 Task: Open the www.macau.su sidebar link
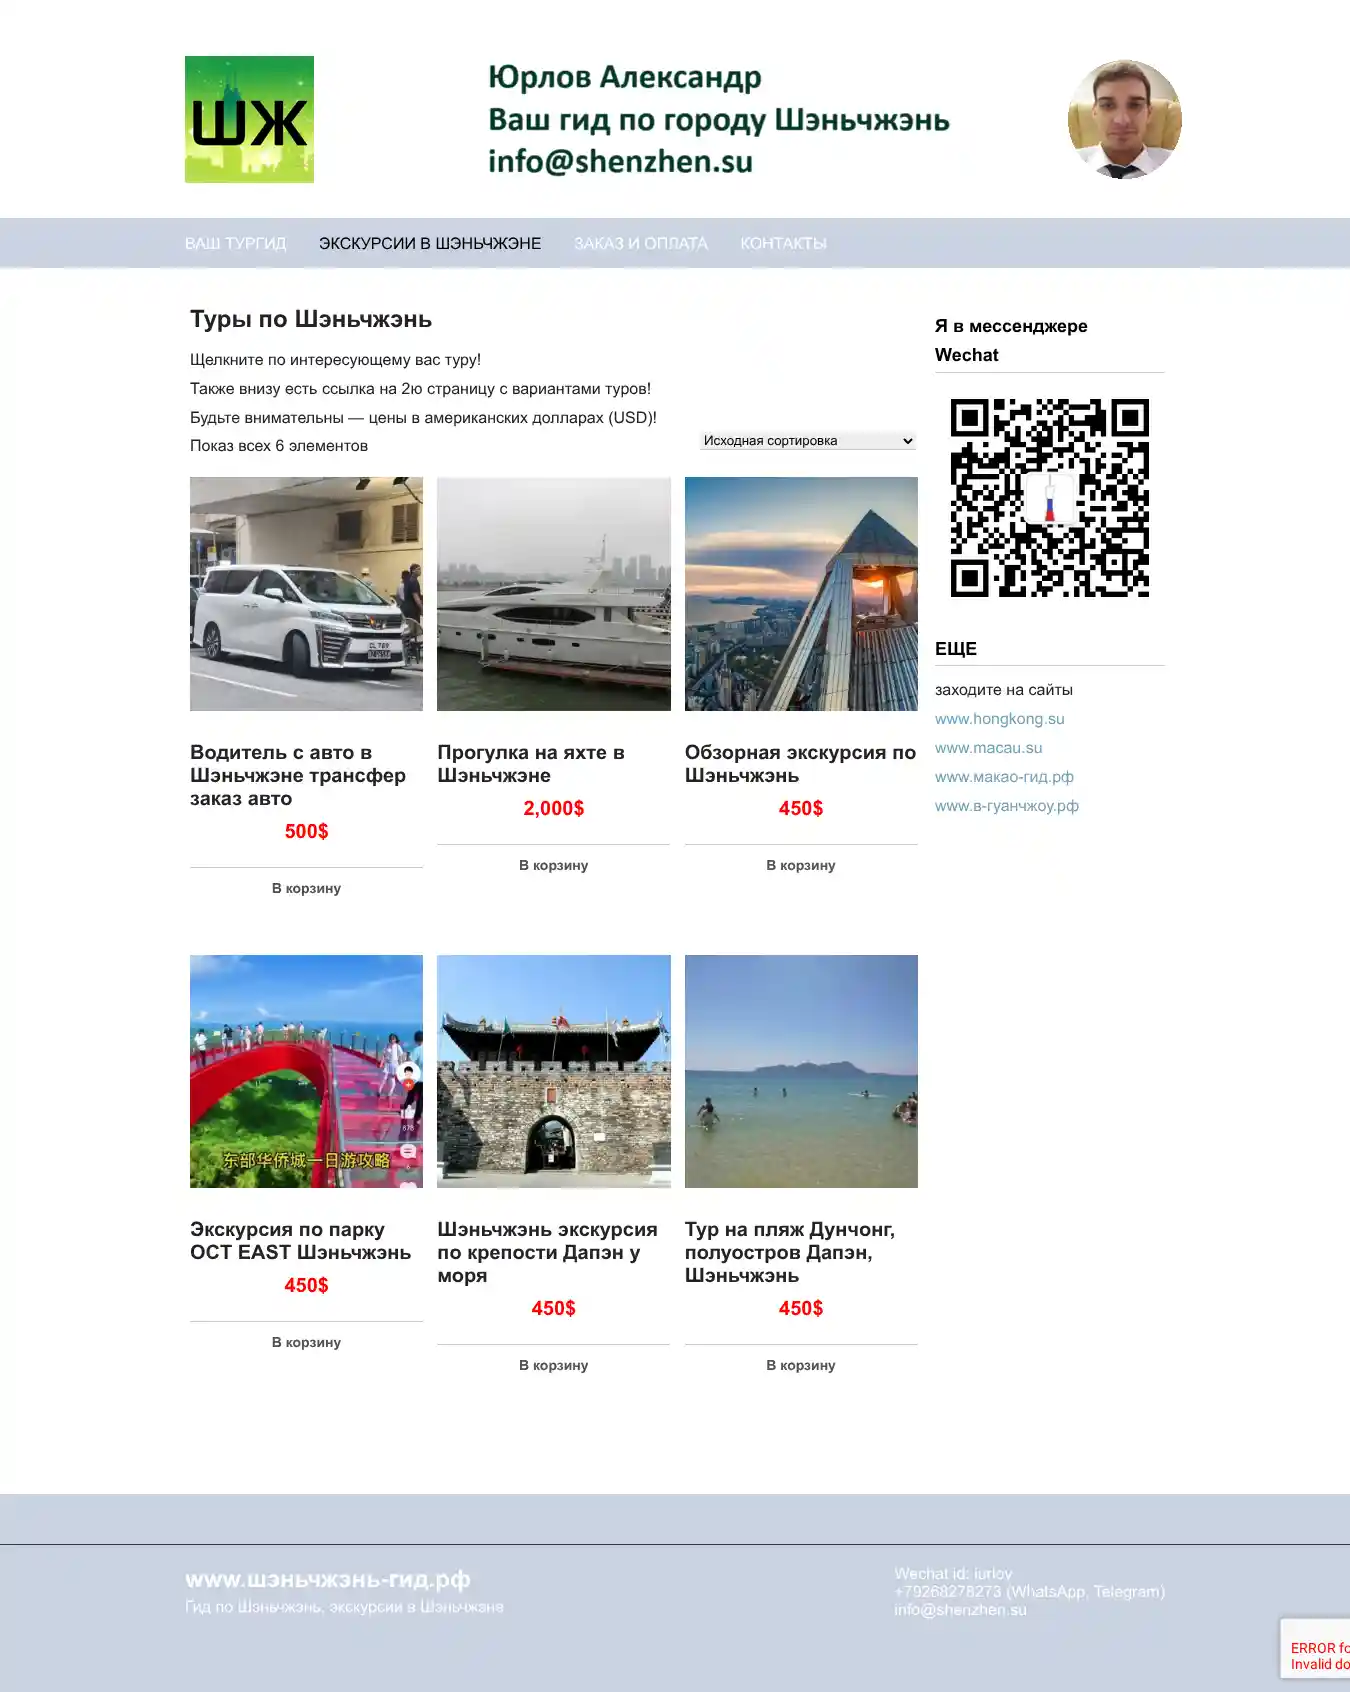(988, 748)
